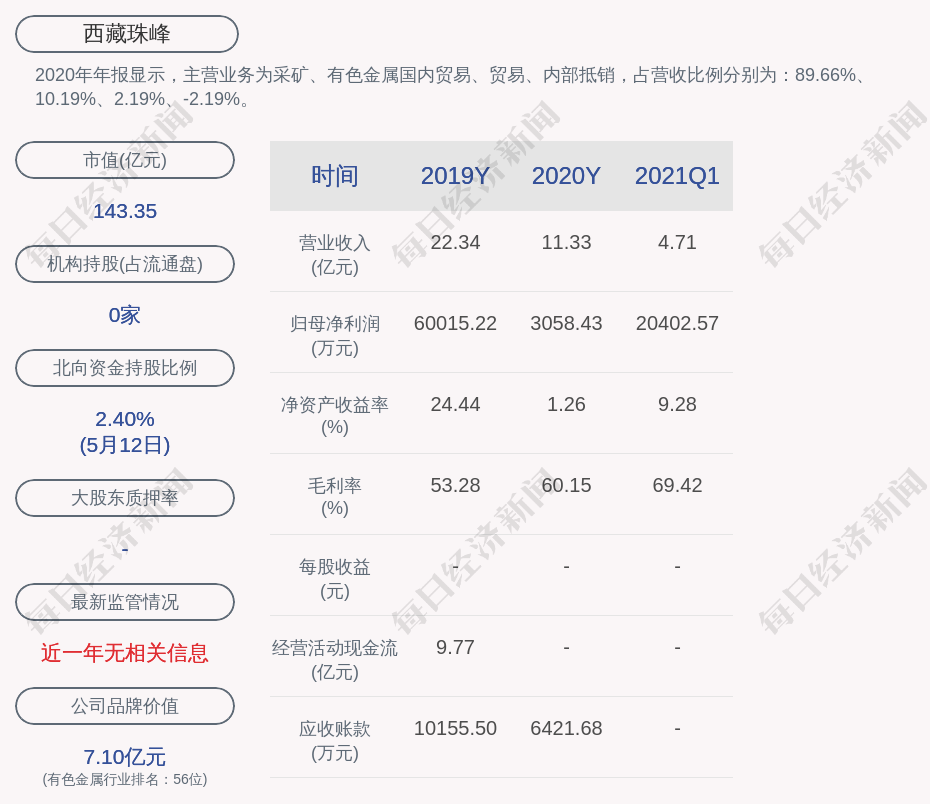
Task: Click the 公司品牌价值 label pill
Action: tap(125, 706)
